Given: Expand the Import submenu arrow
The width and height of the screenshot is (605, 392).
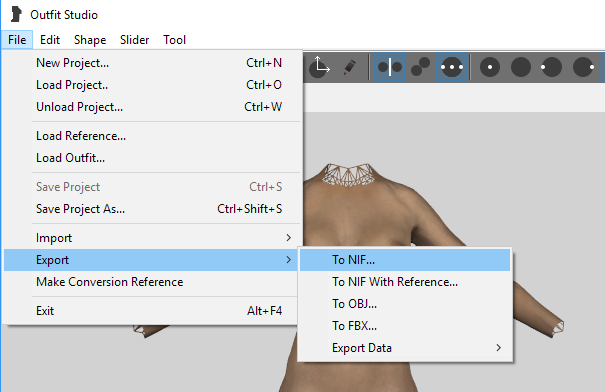Looking at the screenshot, I should (288, 238).
